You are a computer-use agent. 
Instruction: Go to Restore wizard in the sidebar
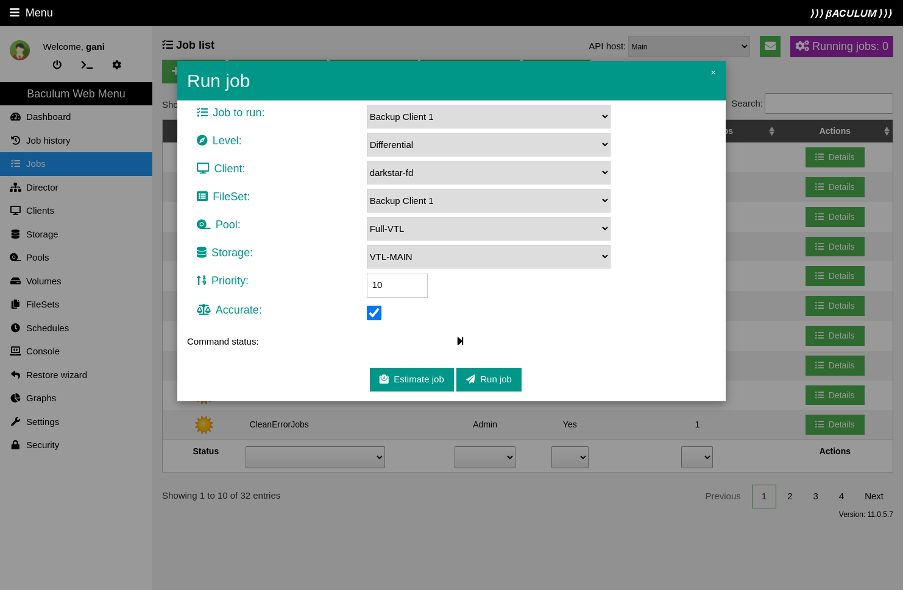56,375
